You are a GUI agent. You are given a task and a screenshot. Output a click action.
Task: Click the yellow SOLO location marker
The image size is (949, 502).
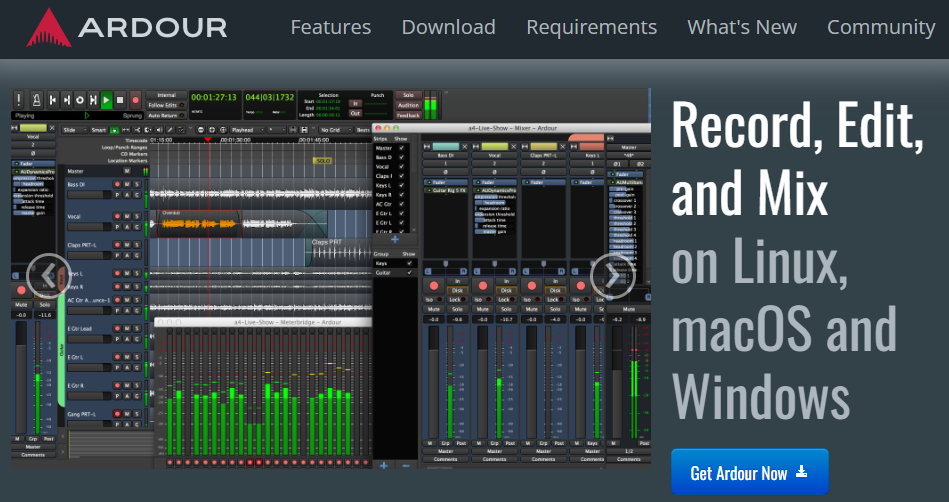[323, 160]
